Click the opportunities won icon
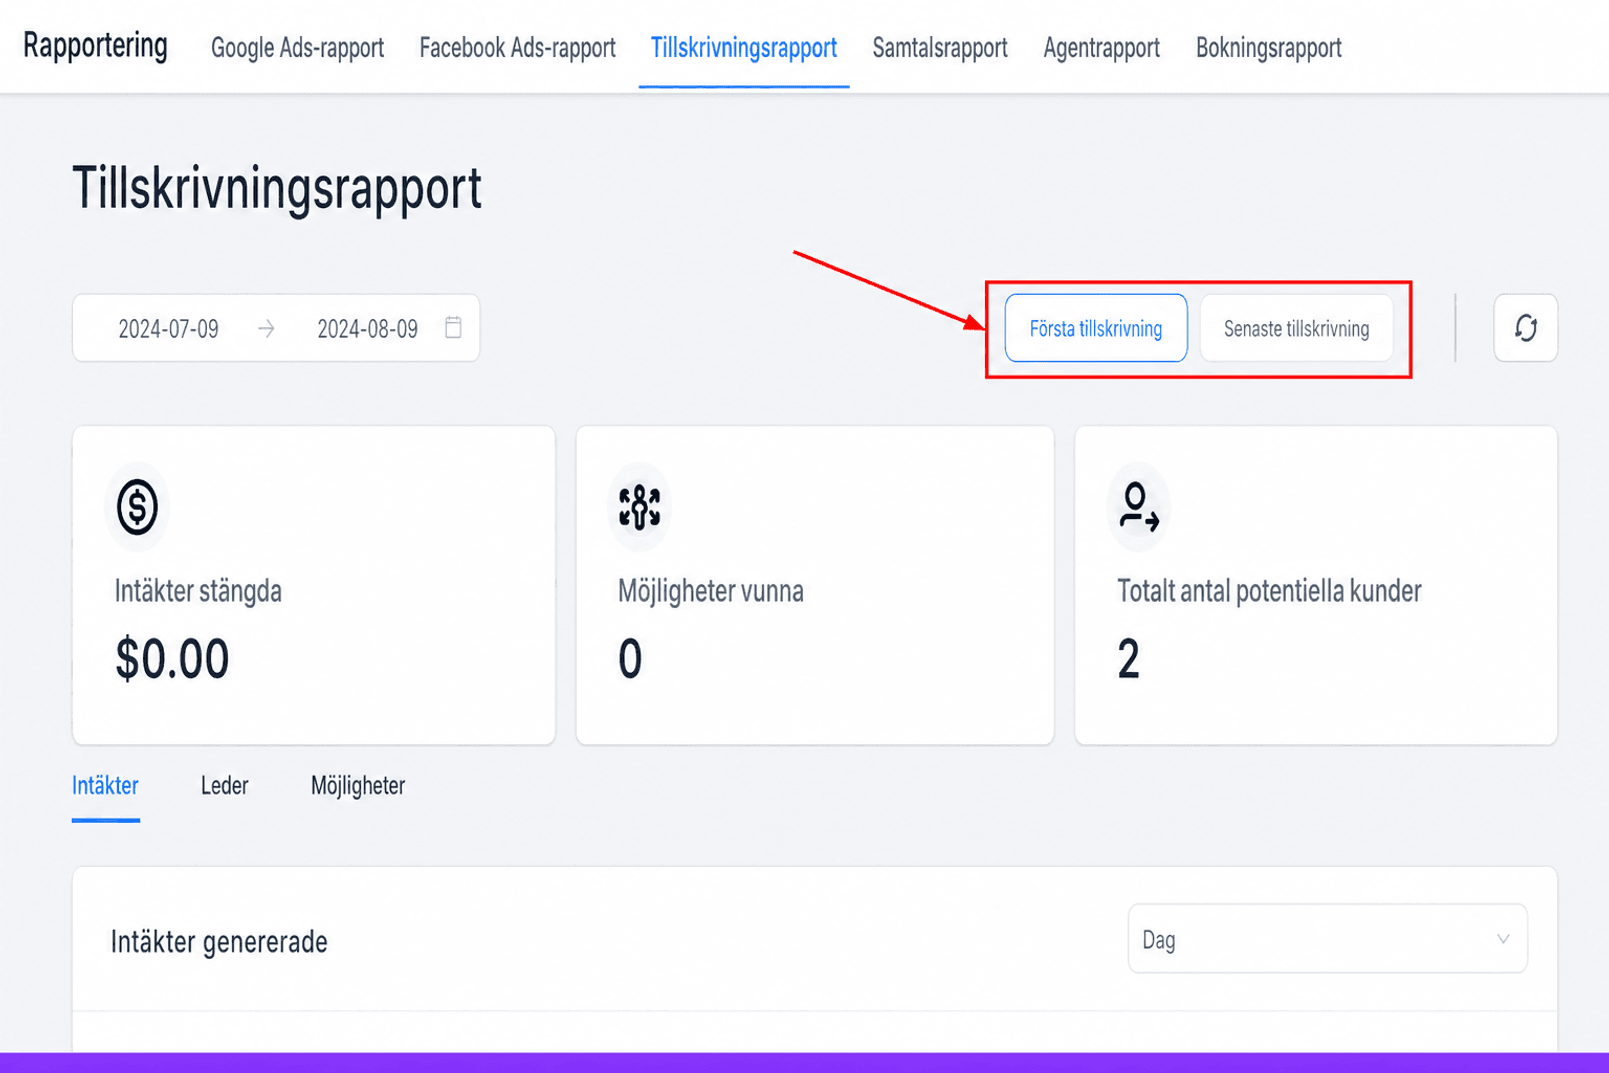Image resolution: width=1609 pixels, height=1073 pixels. tap(640, 507)
